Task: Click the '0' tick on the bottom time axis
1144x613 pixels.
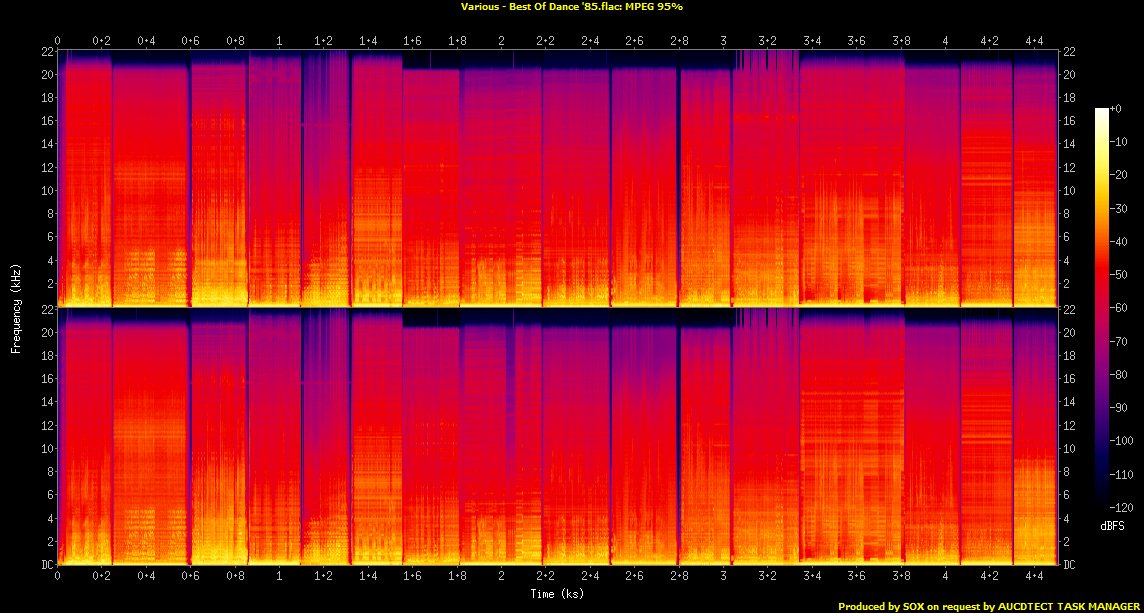Action: (x=58, y=576)
